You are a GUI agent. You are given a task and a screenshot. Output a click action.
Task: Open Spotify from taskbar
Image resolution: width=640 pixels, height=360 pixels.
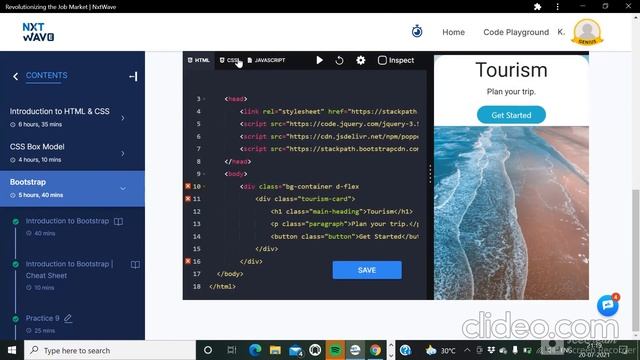(x=335, y=350)
